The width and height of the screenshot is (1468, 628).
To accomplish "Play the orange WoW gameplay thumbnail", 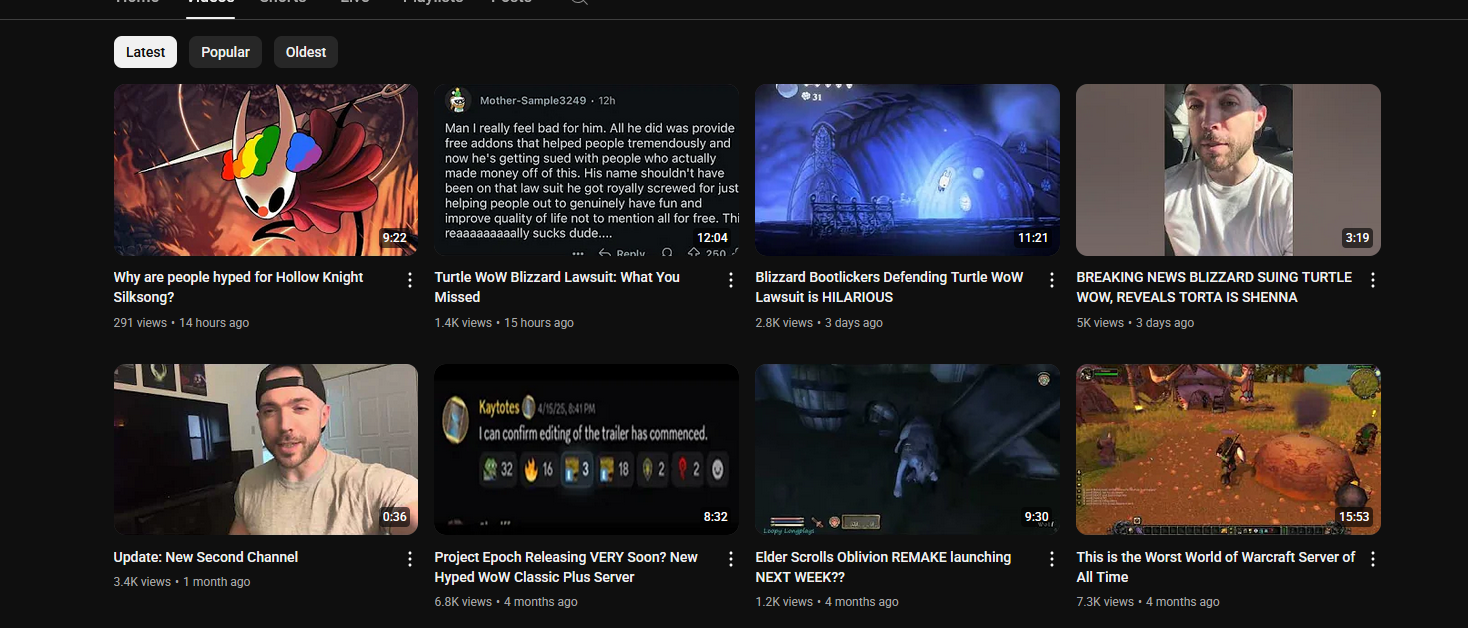I will [x=1228, y=449].
